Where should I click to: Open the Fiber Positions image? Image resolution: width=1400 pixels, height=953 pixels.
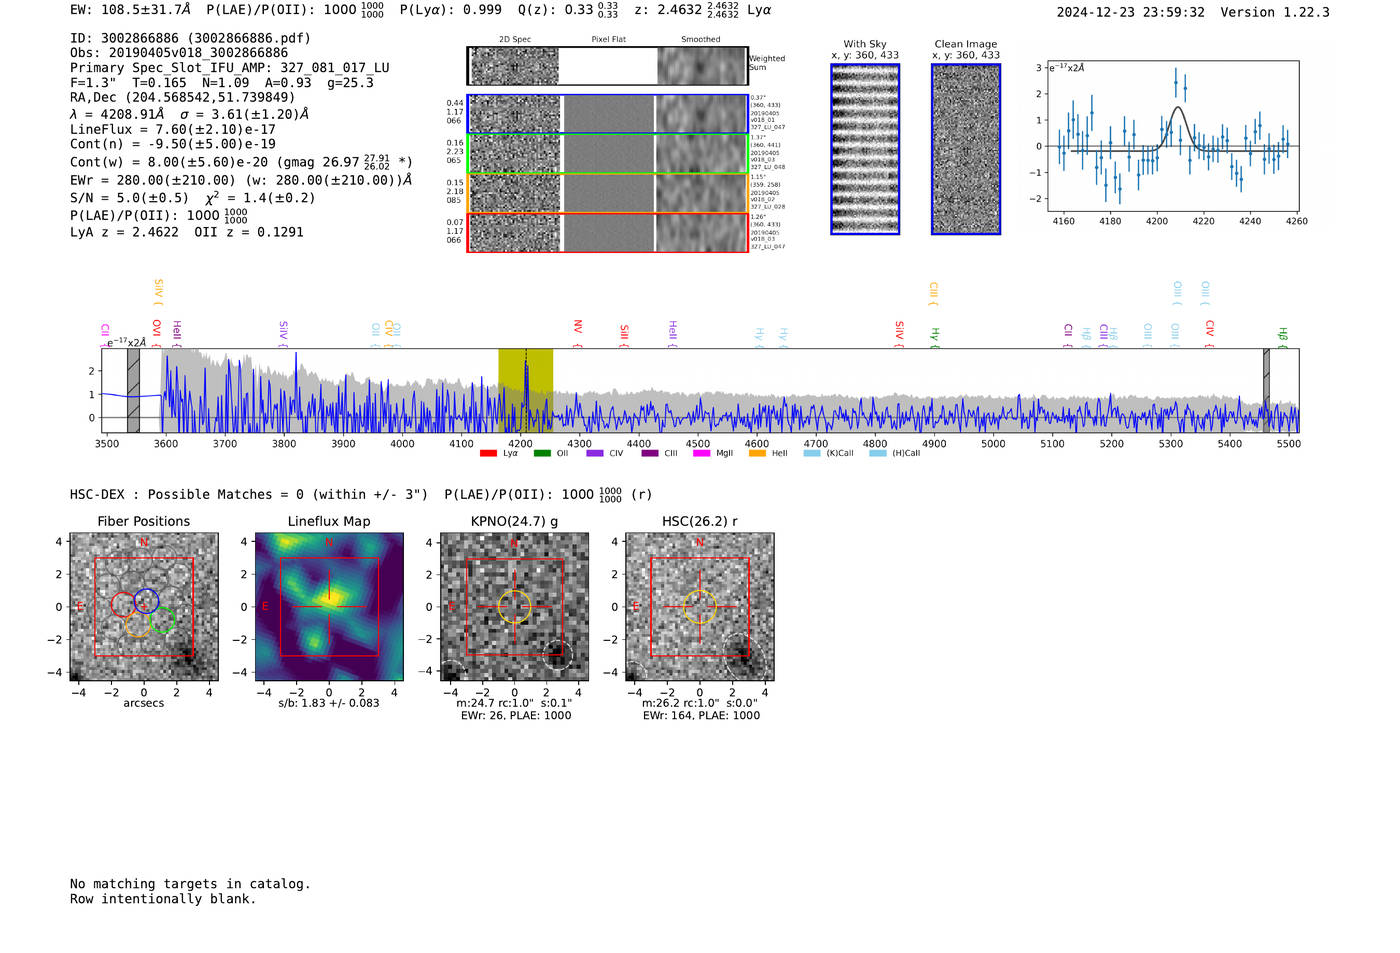point(144,607)
